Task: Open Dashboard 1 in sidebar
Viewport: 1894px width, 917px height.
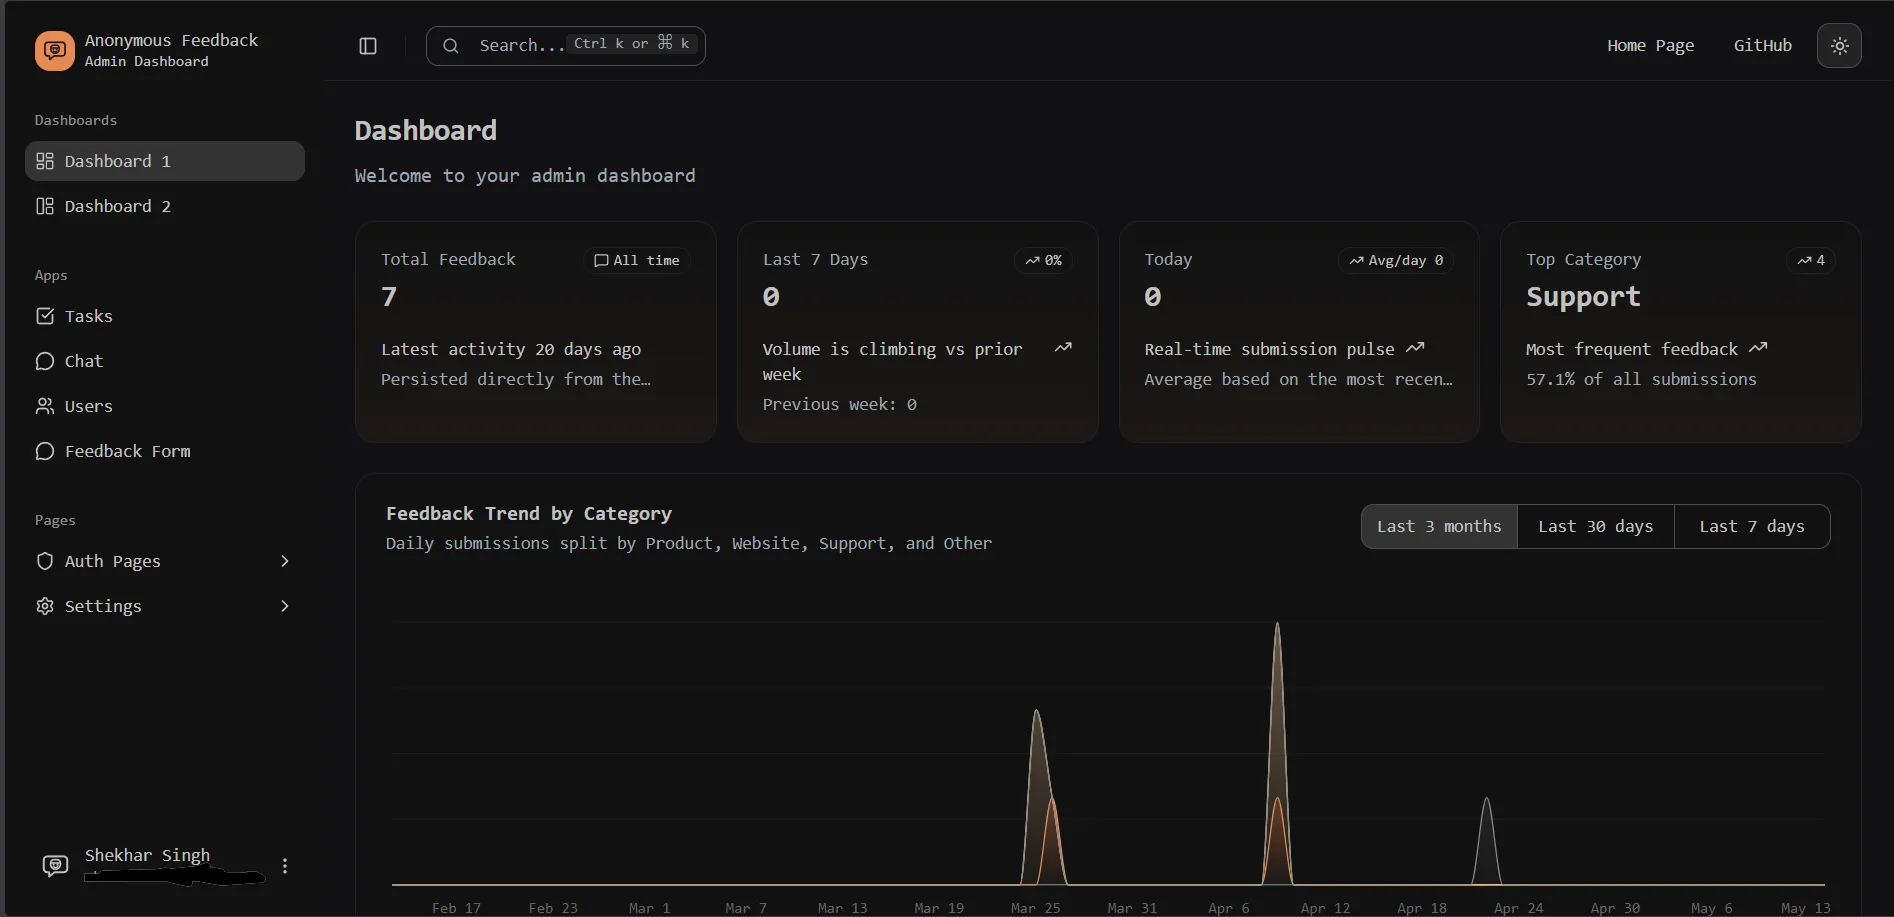Action: [x=165, y=161]
